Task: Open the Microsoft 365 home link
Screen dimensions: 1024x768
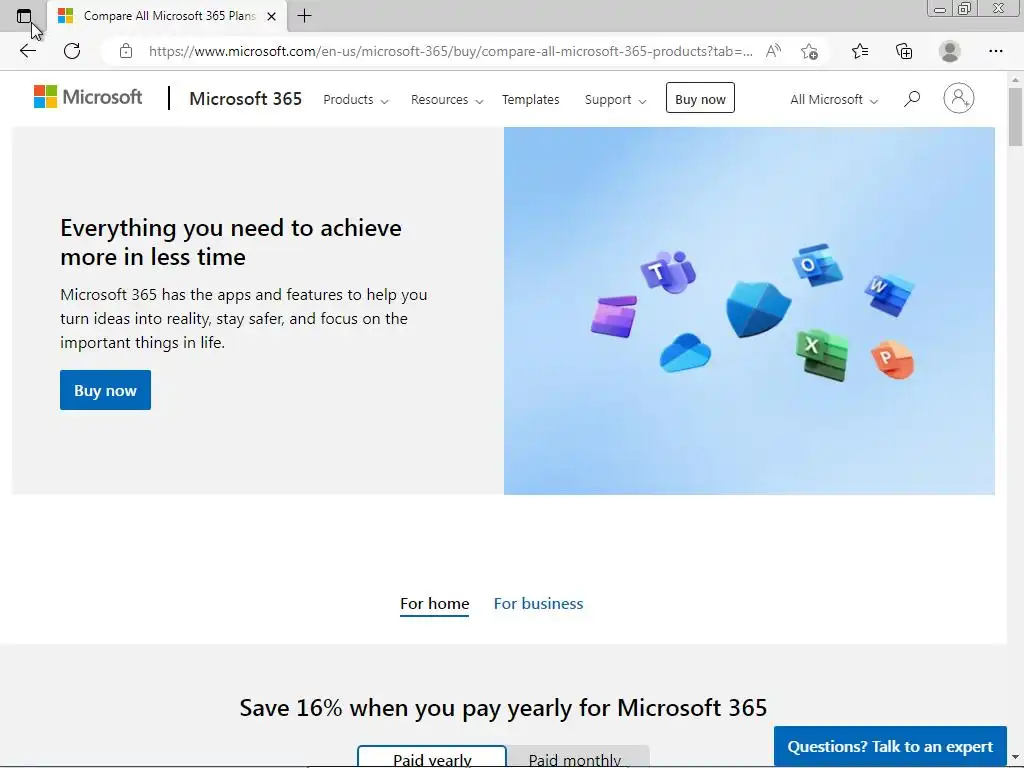Action: pyautogui.click(x=246, y=99)
